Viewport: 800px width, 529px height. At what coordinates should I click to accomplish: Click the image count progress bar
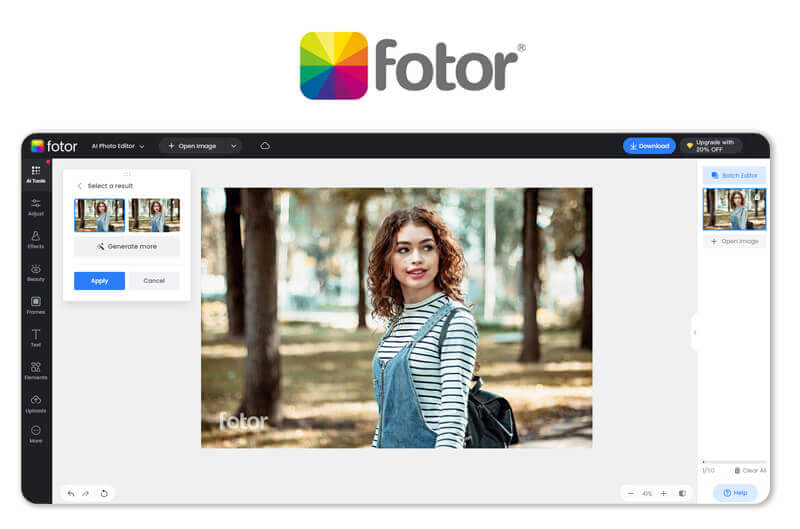click(x=734, y=462)
